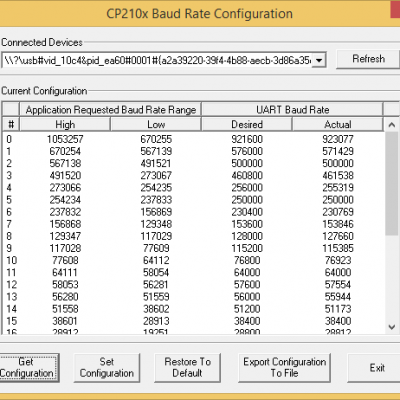Select Low value 117029

pos(156,236)
